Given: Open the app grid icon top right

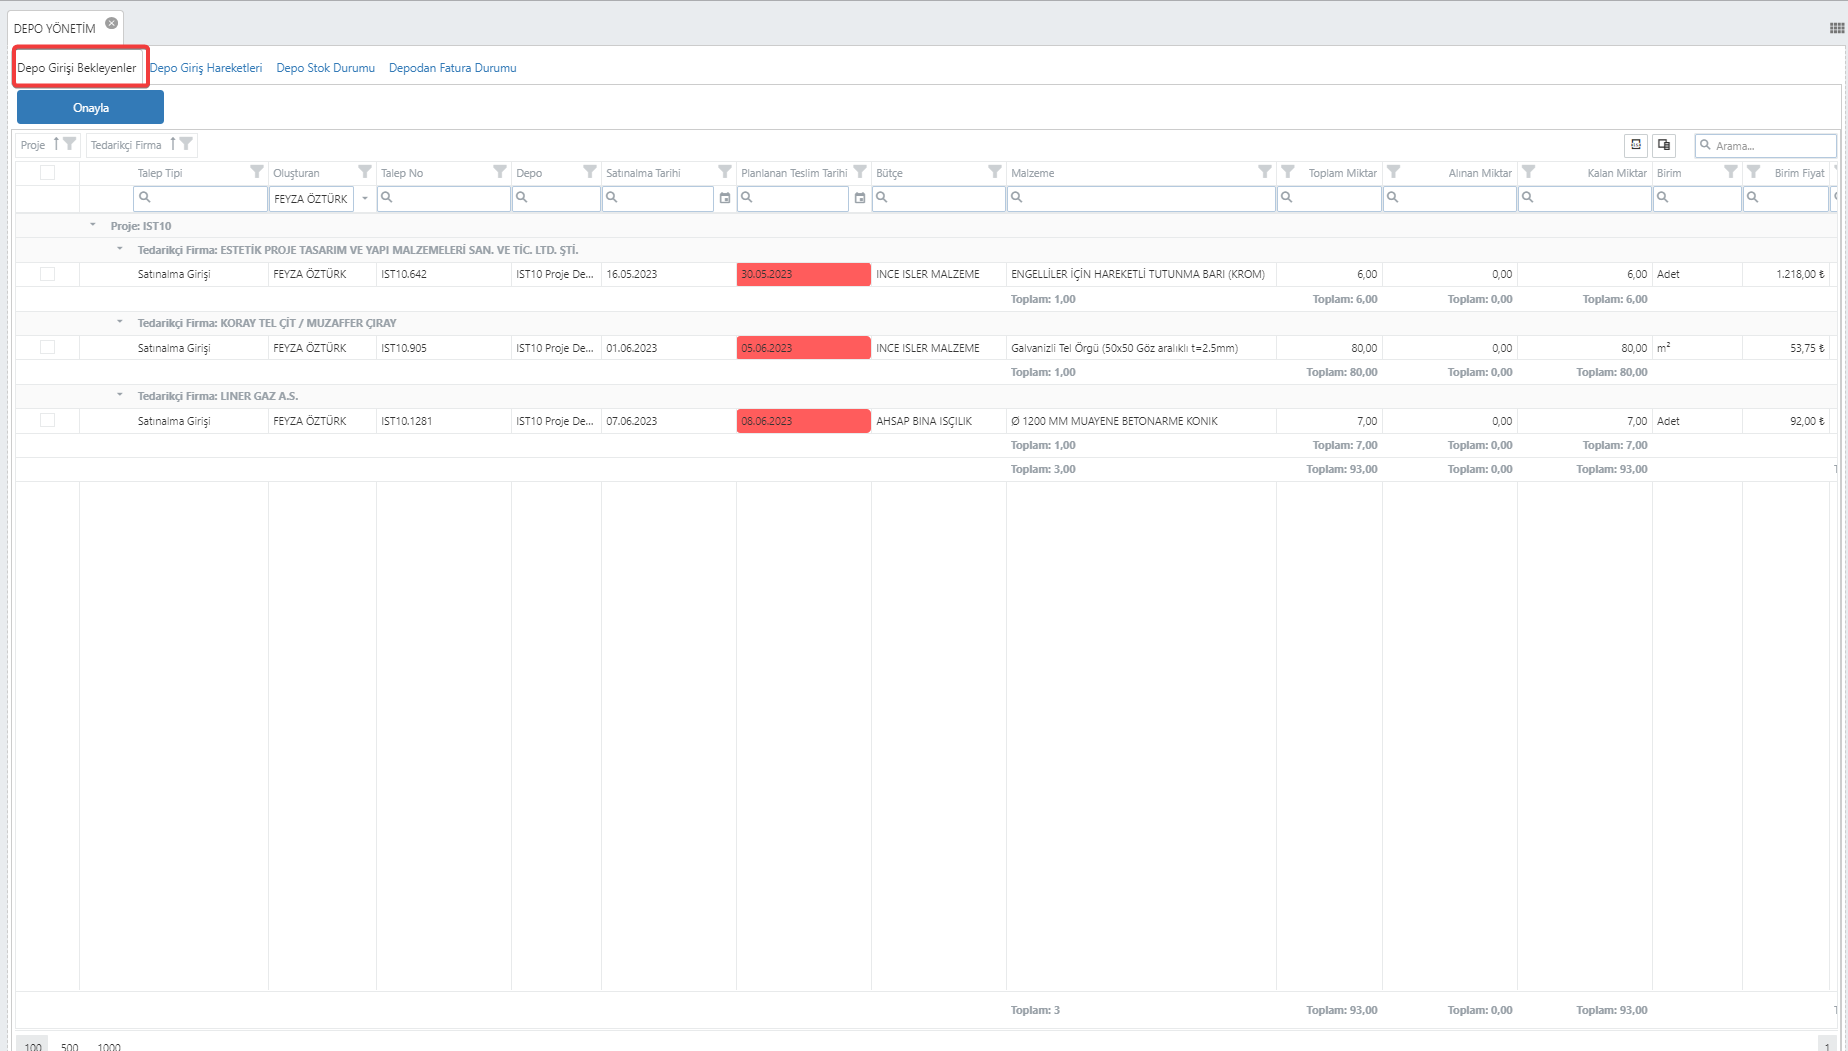Looking at the screenshot, I should point(1836,28).
